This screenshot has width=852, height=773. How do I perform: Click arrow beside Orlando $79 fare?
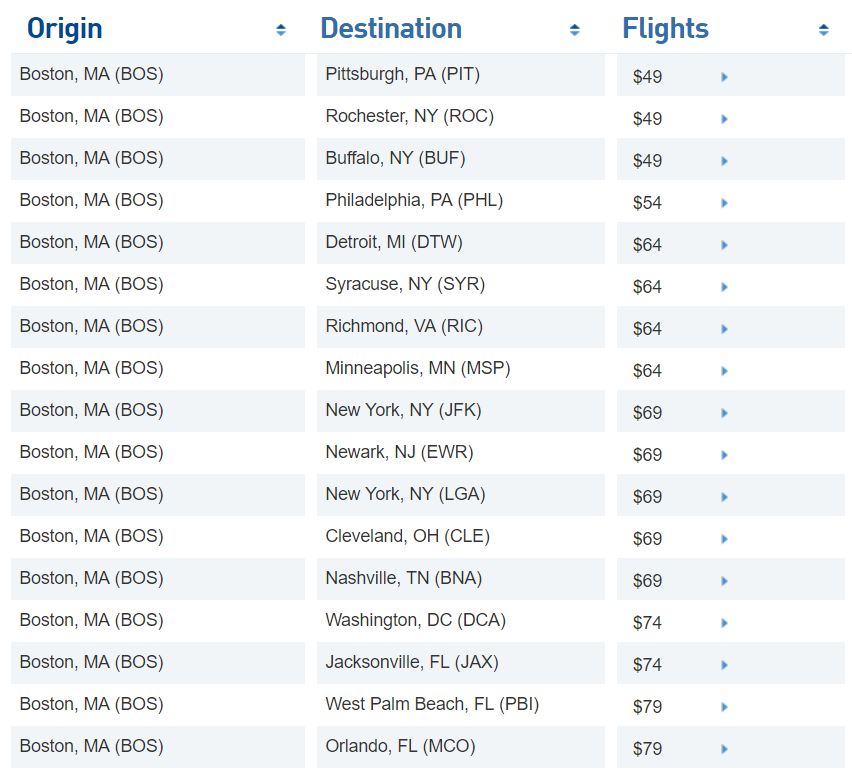coord(724,749)
